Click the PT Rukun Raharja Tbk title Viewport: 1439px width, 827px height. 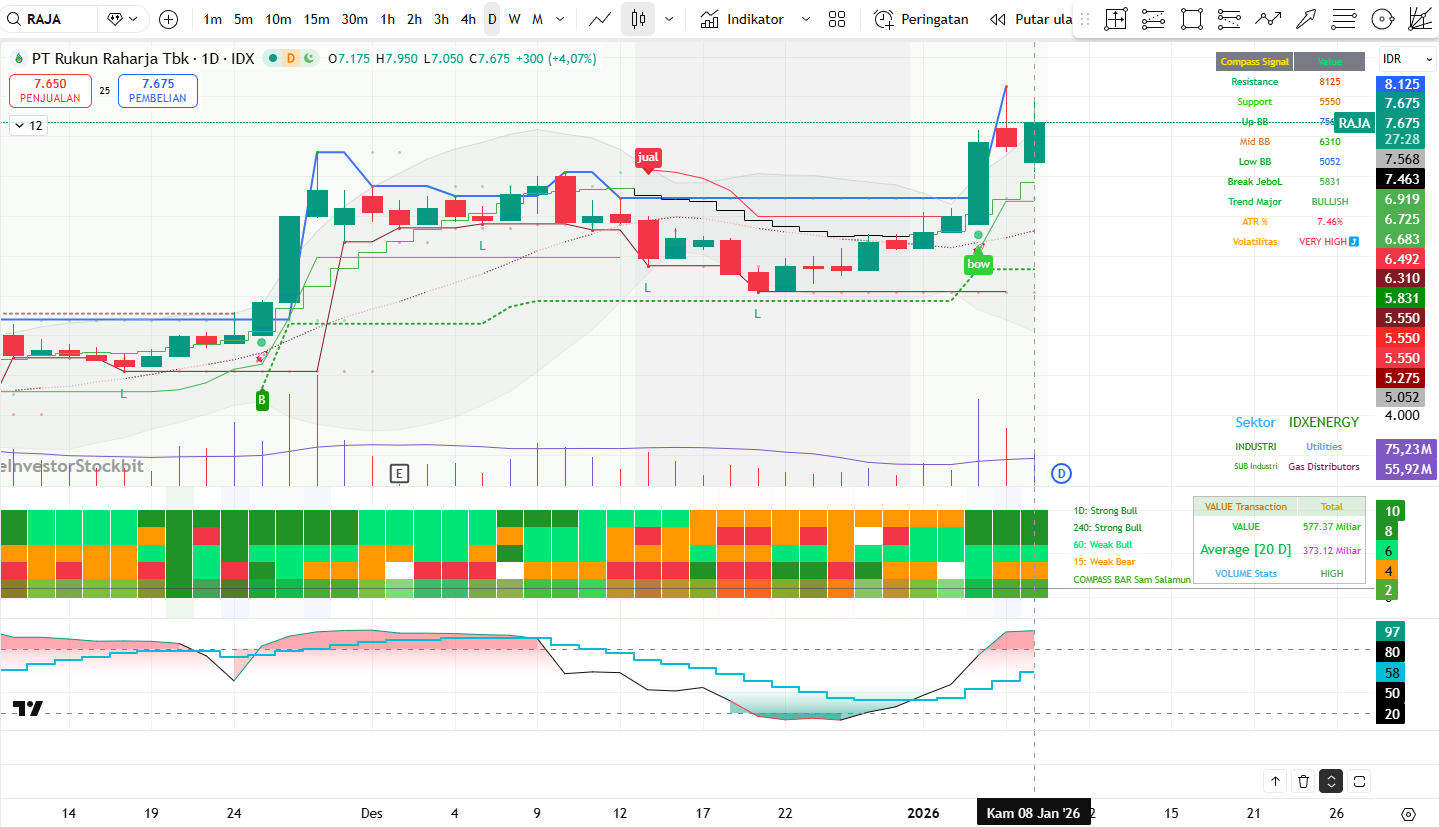112,59
